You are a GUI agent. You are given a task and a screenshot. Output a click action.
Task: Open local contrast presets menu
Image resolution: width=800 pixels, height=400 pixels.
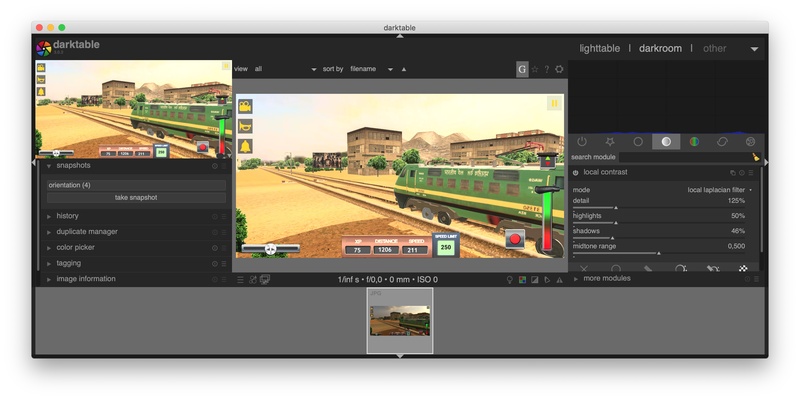coord(751,173)
